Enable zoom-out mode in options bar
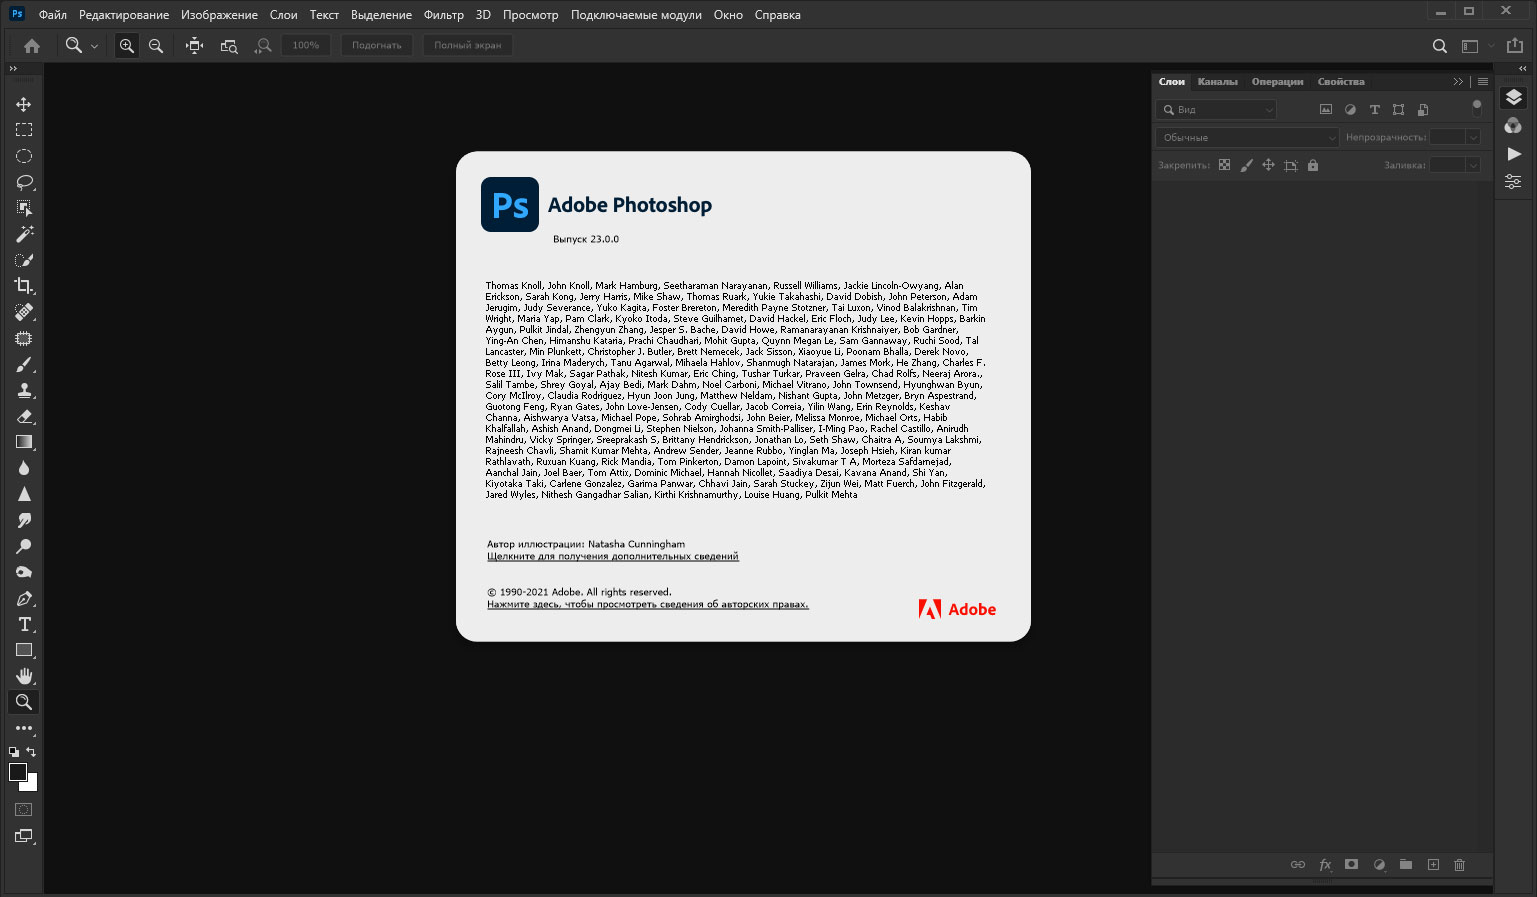This screenshot has height=897, width=1537. (x=156, y=45)
